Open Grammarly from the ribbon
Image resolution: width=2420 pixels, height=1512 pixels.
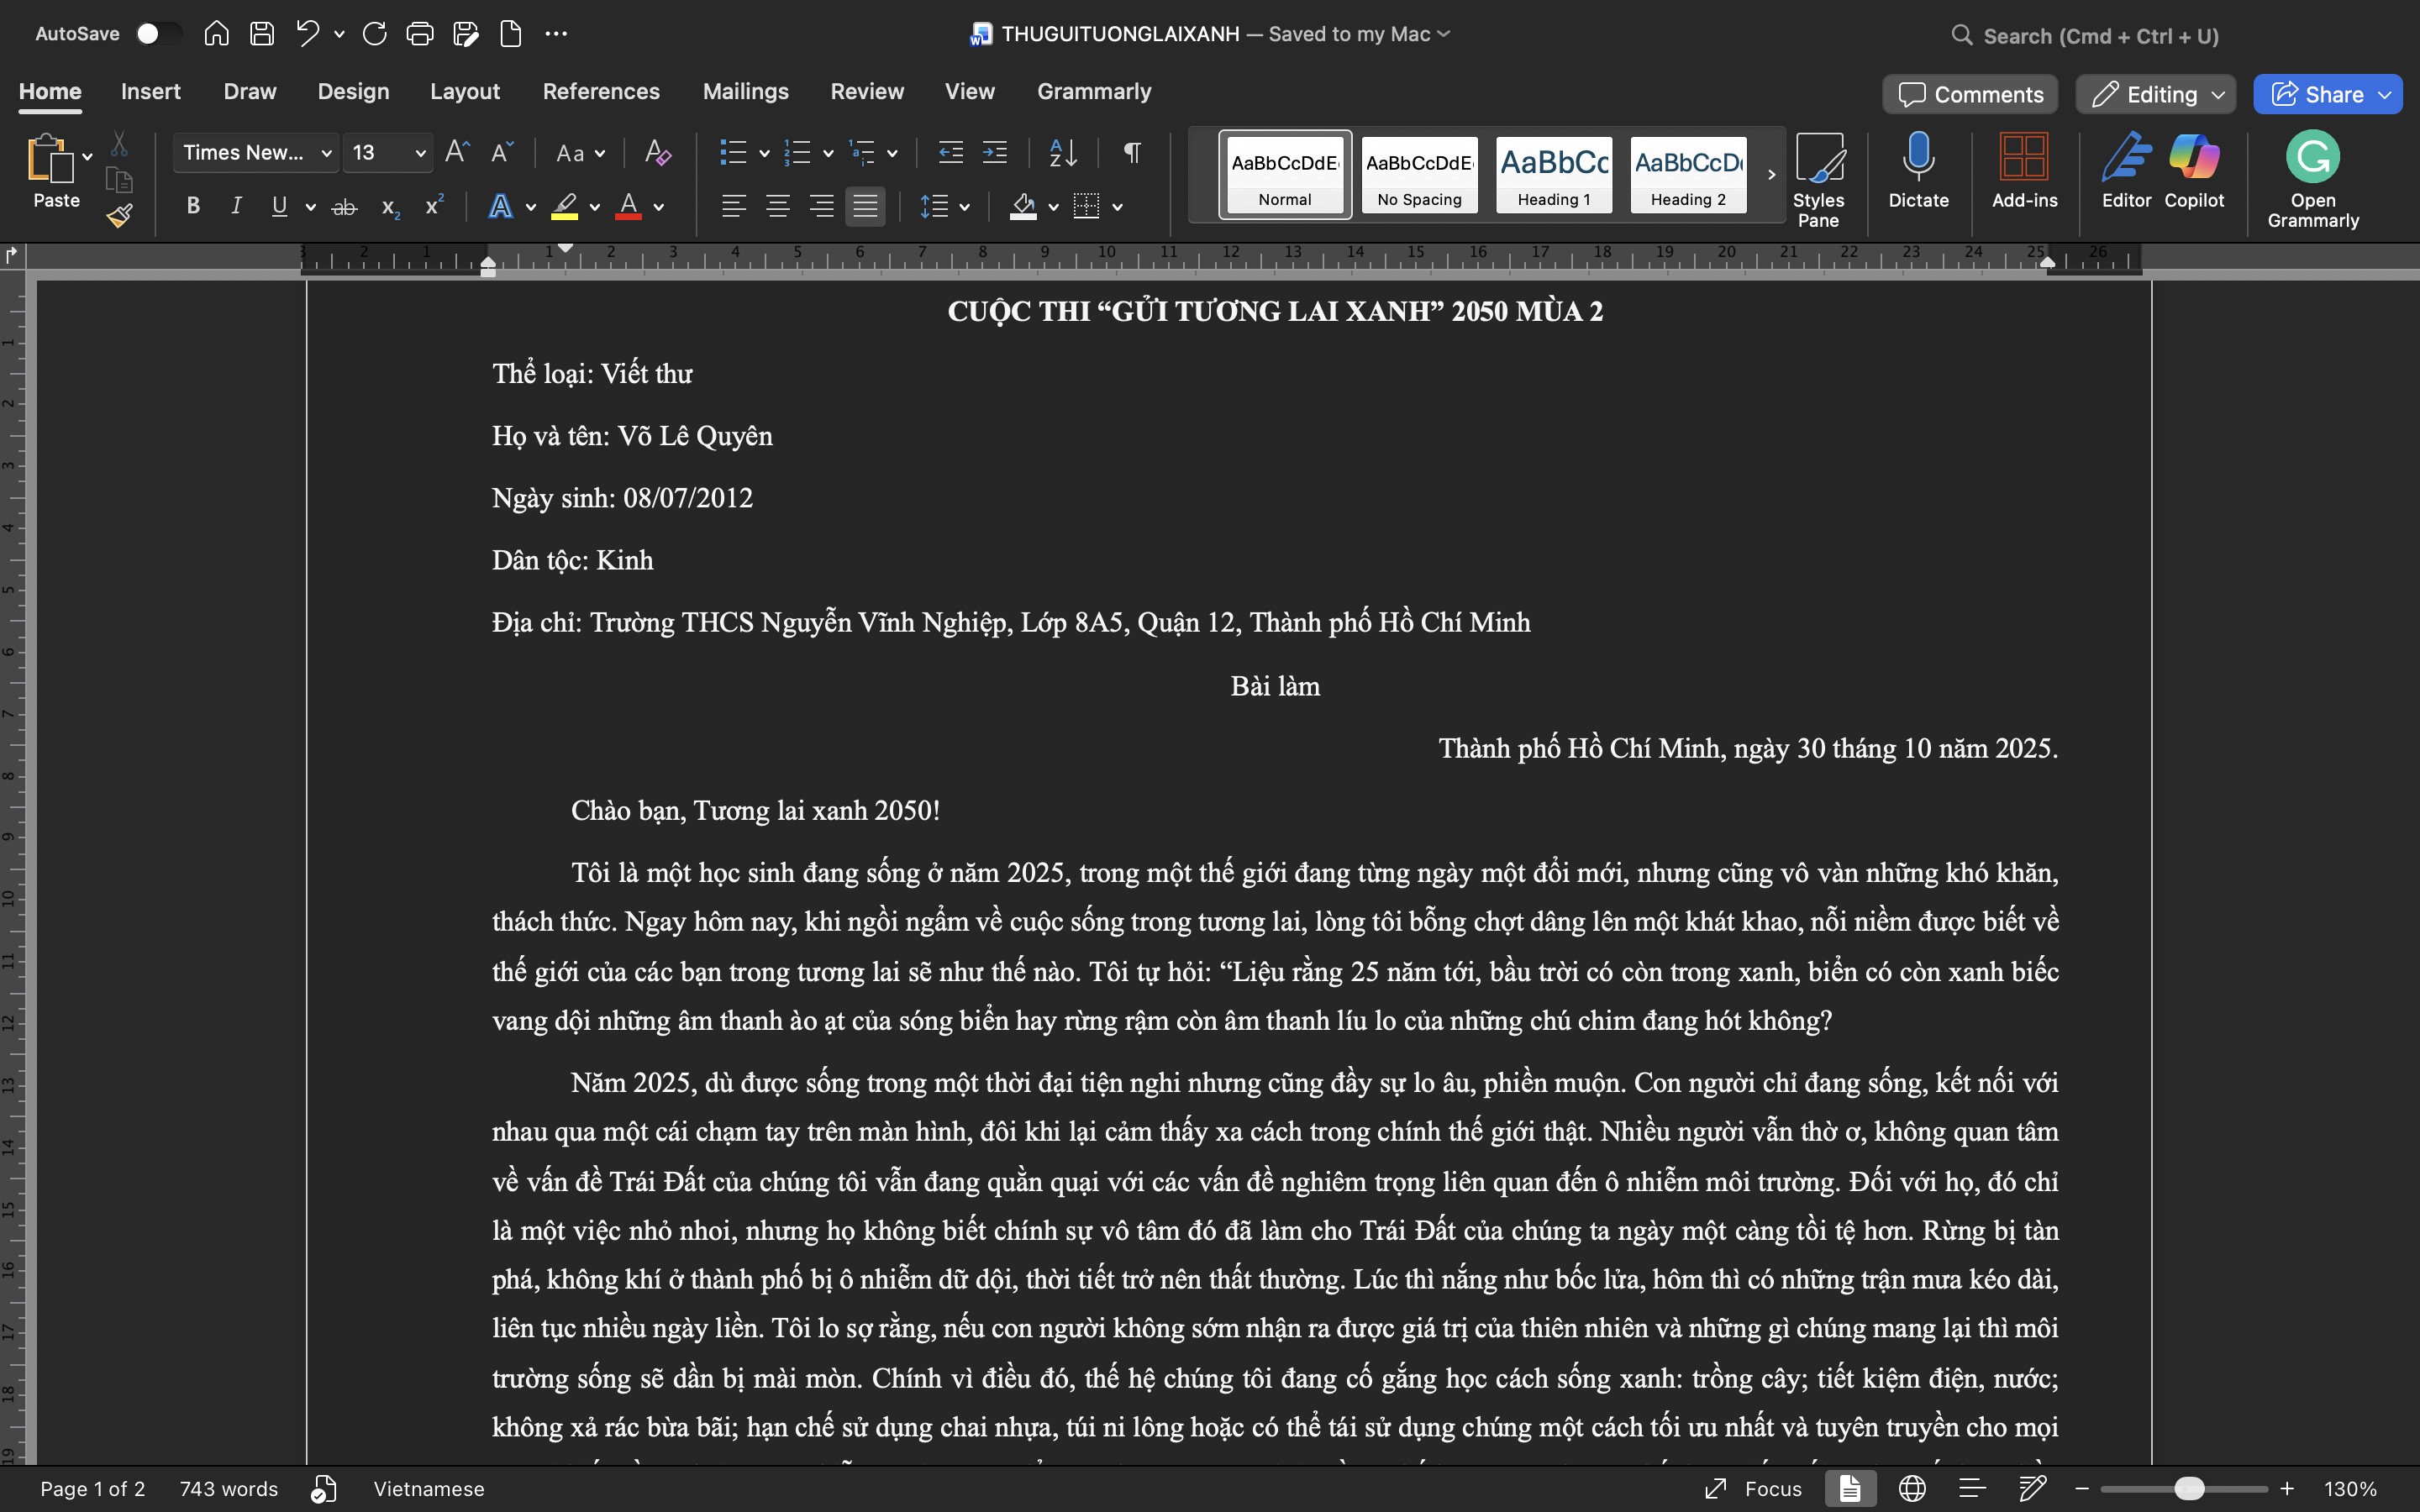point(2312,180)
